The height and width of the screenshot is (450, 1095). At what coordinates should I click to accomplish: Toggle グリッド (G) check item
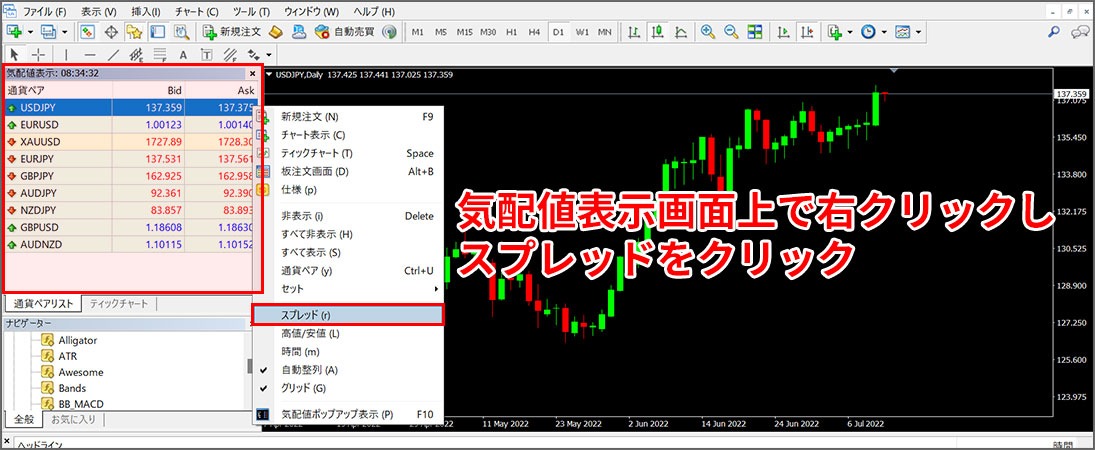[x=348, y=388]
